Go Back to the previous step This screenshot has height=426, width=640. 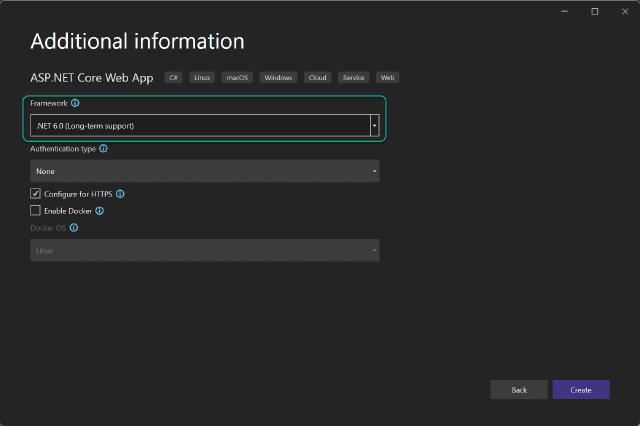pyautogui.click(x=519, y=389)
